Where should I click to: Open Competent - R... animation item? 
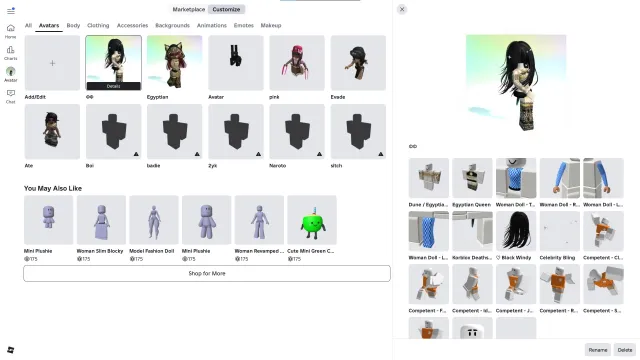click(x=560, y=284)
